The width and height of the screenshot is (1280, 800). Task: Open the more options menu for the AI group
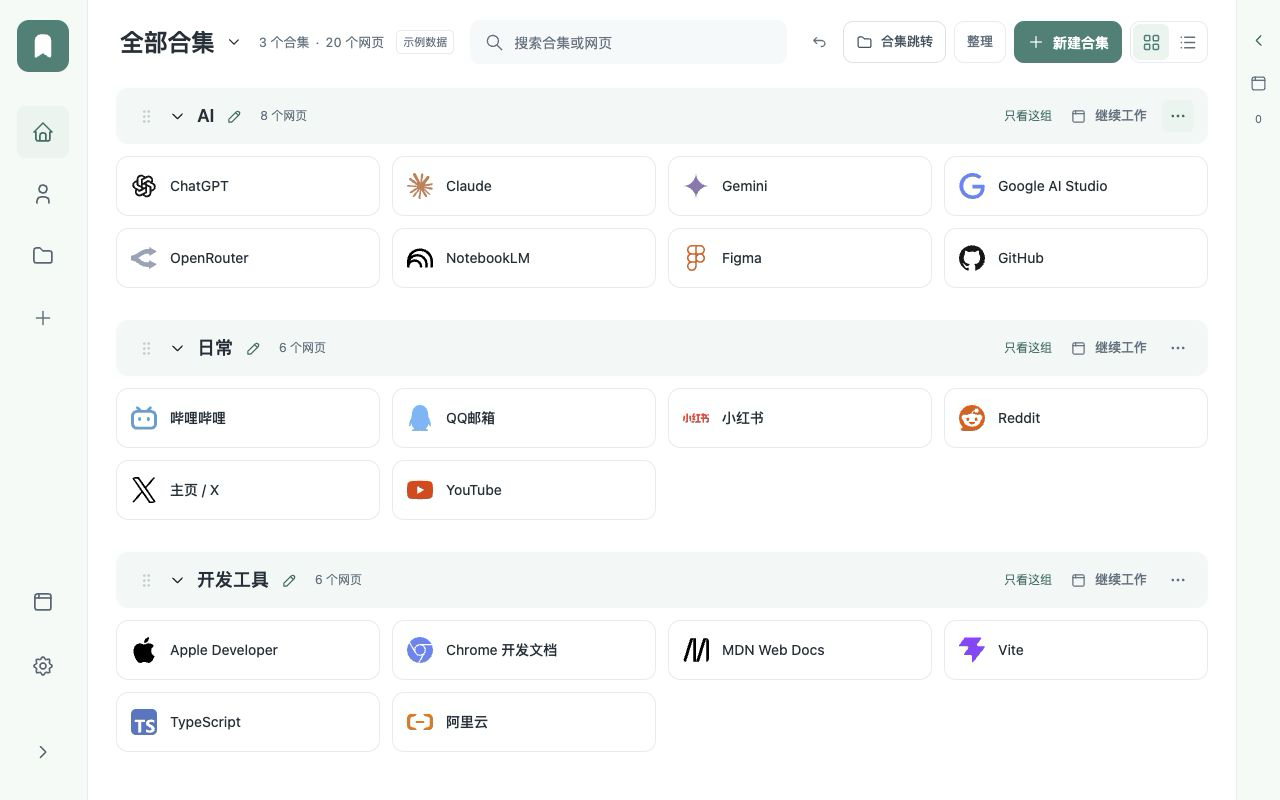(1178, 116)
